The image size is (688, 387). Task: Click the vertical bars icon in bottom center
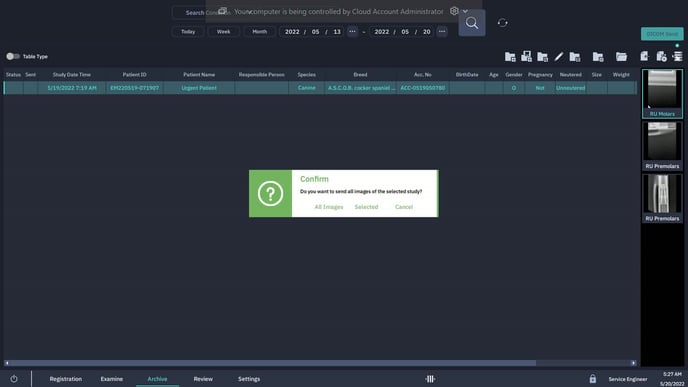coord(430,379)
